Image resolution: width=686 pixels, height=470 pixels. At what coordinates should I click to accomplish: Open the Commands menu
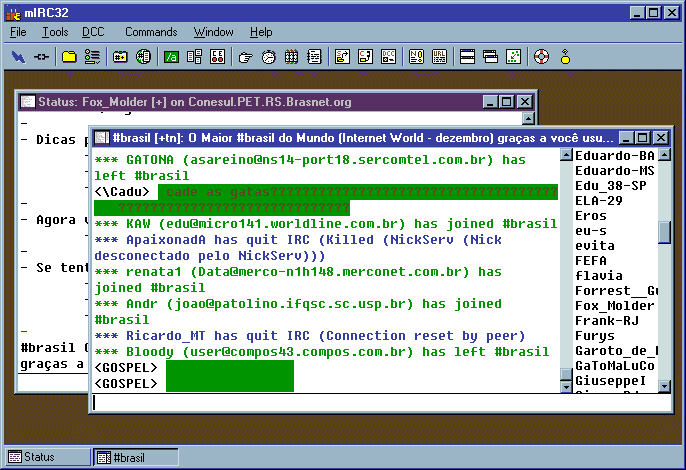(x=151, y=32)
